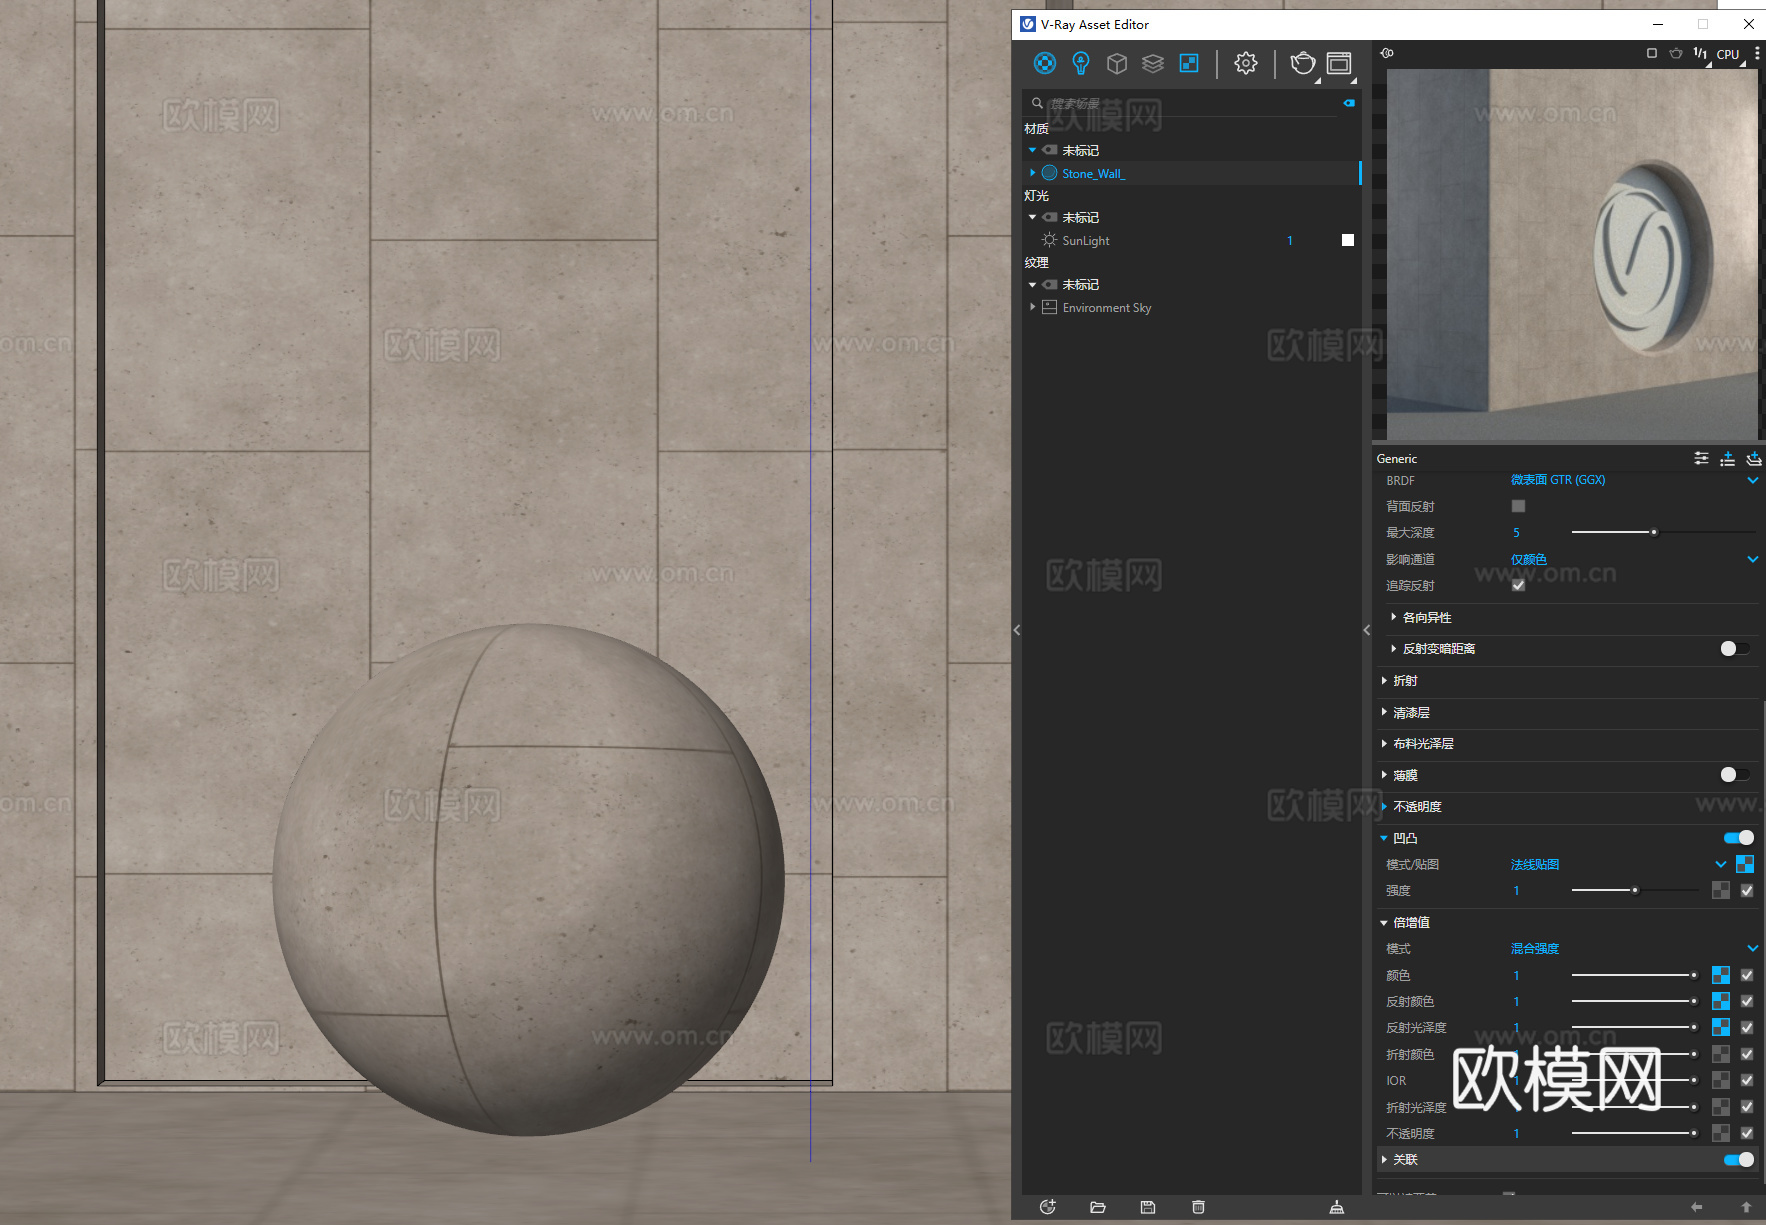Open the 影响通道 仅颜色 dropdown
This screenshot has height=1225, width=1766.
[x=1634, y=559]
